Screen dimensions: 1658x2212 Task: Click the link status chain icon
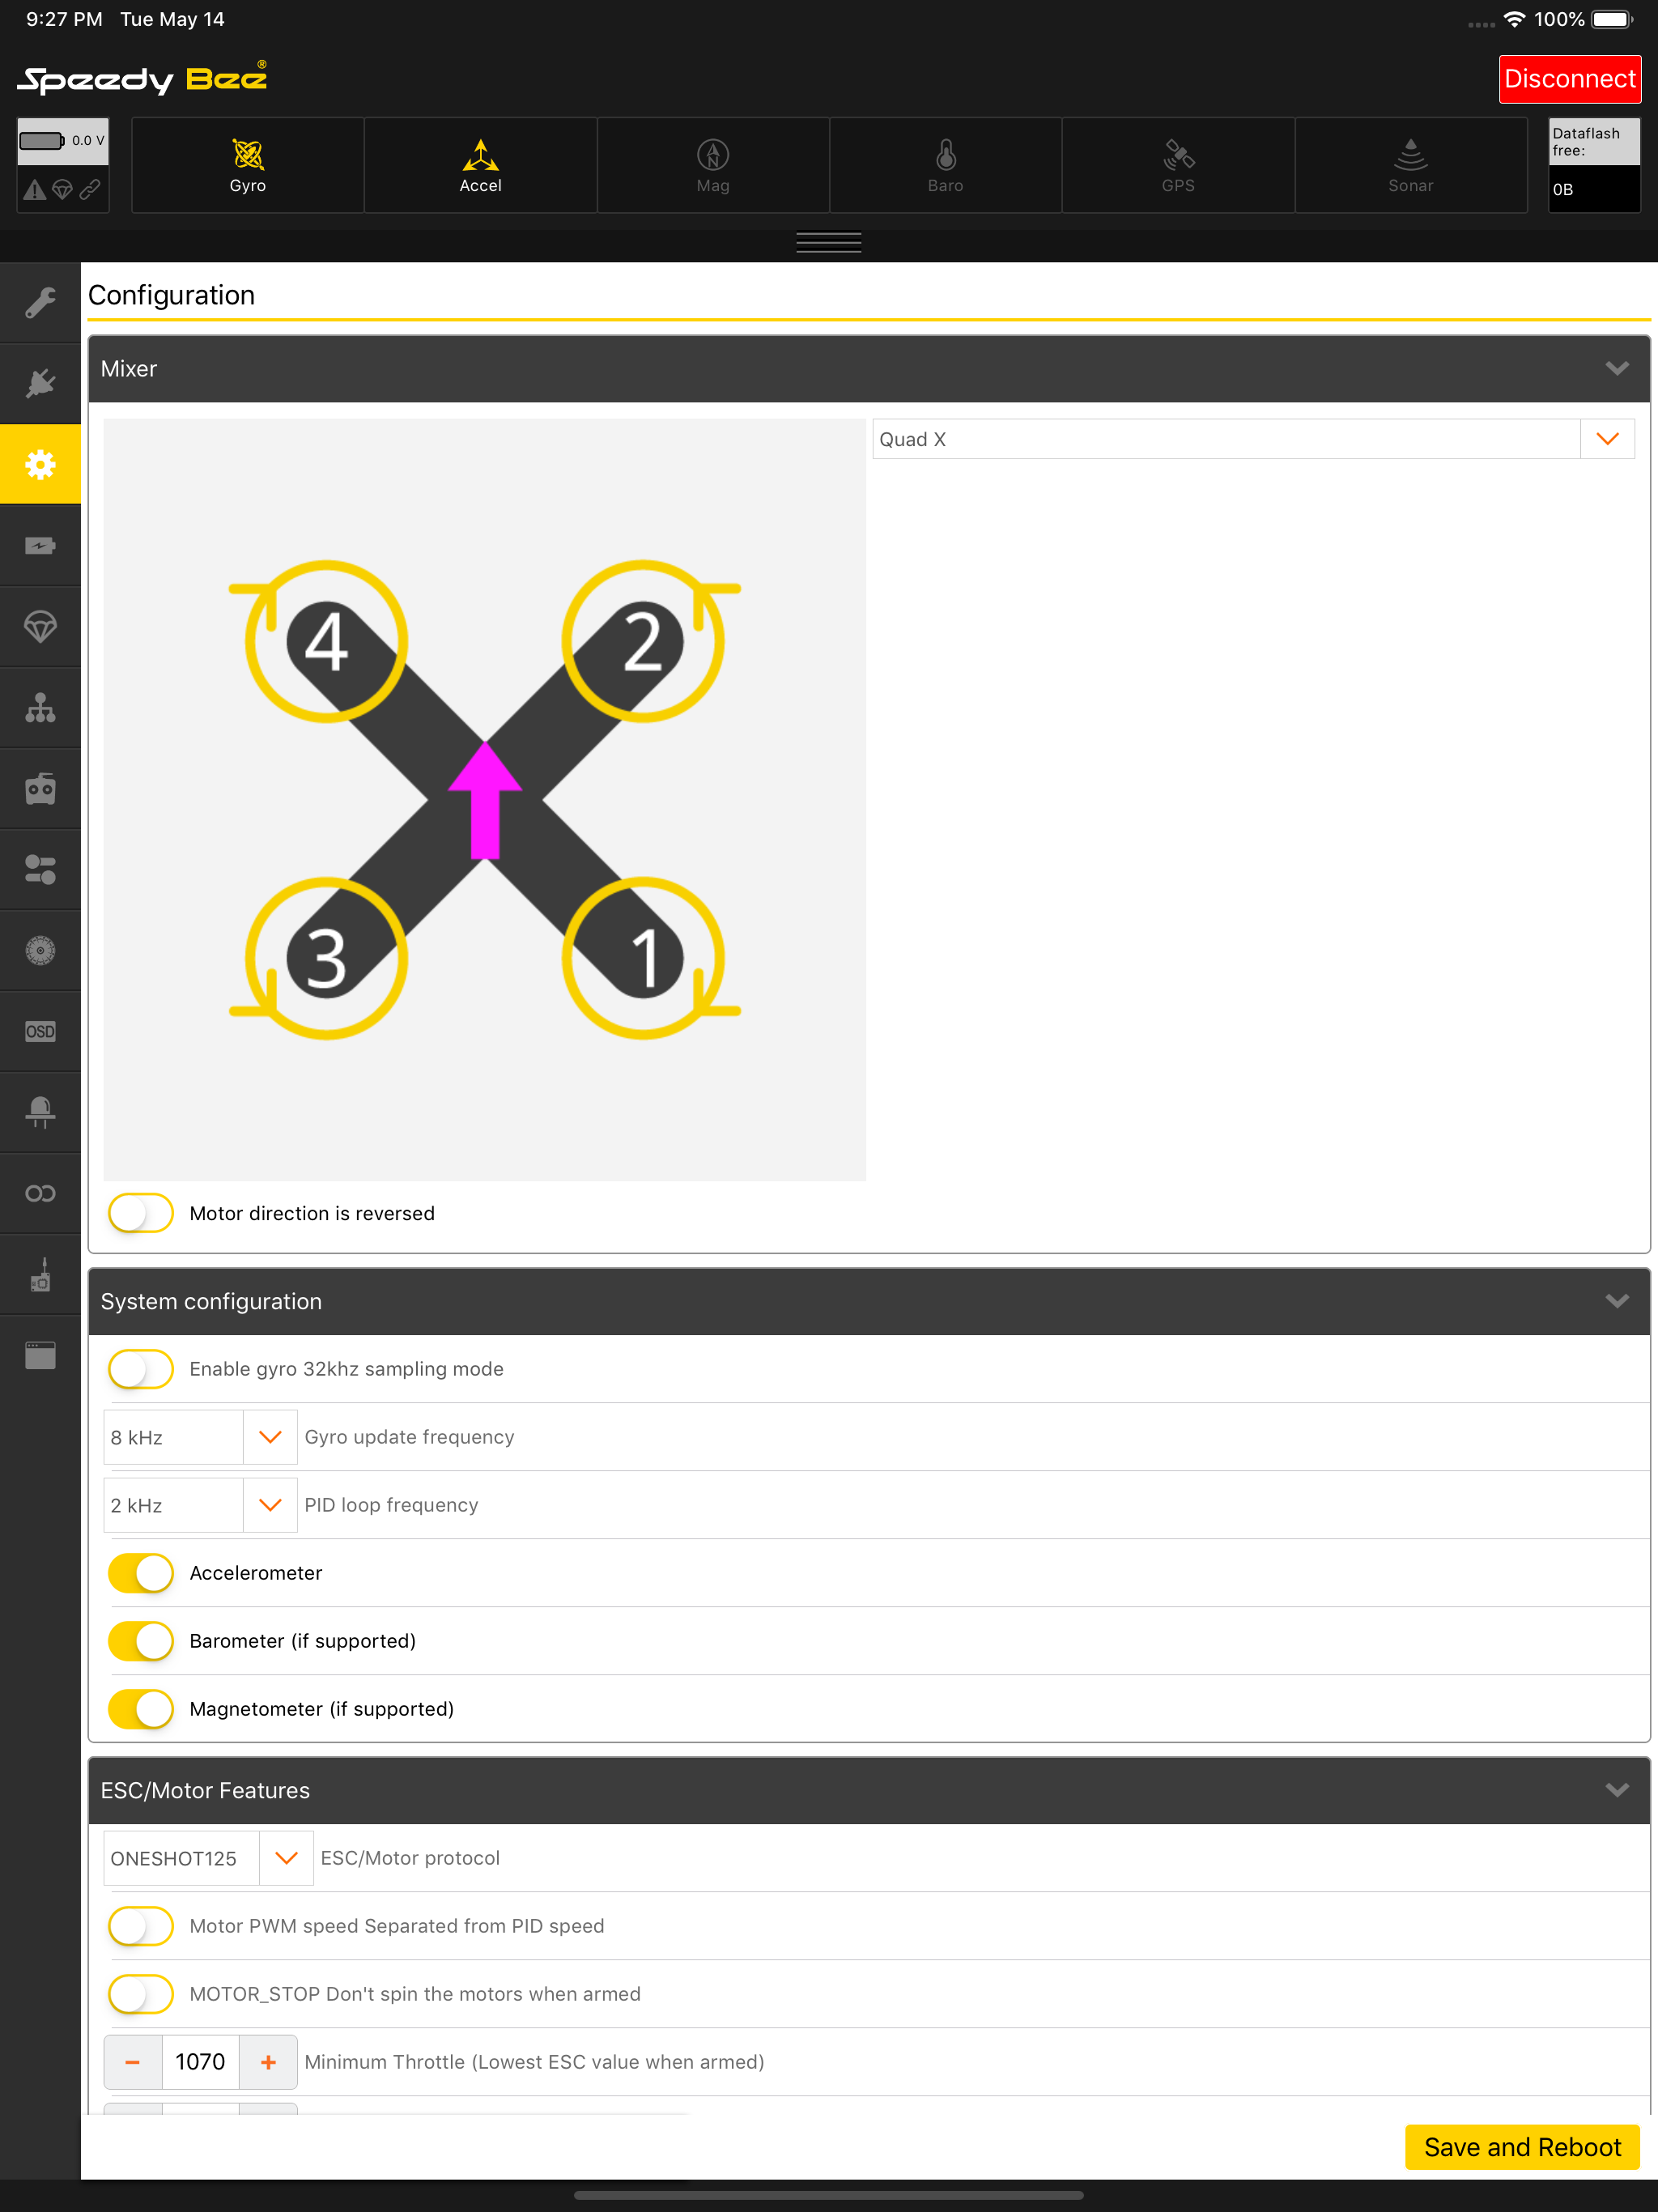click(90, 190)
